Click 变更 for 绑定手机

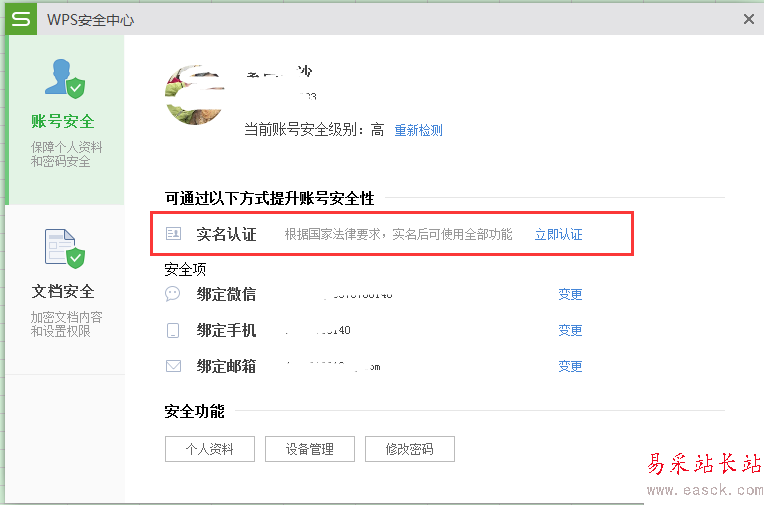[x=570, y=330]
